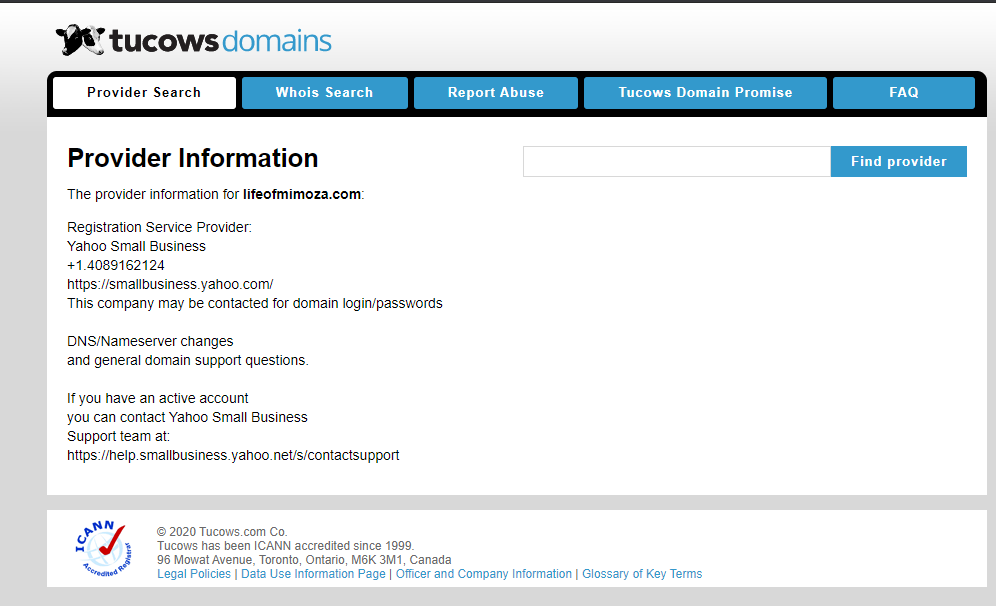Click the smallbusiness.yahoo.com URL text
The height and width of the screenshot is (606, 996).
(170, 284)
